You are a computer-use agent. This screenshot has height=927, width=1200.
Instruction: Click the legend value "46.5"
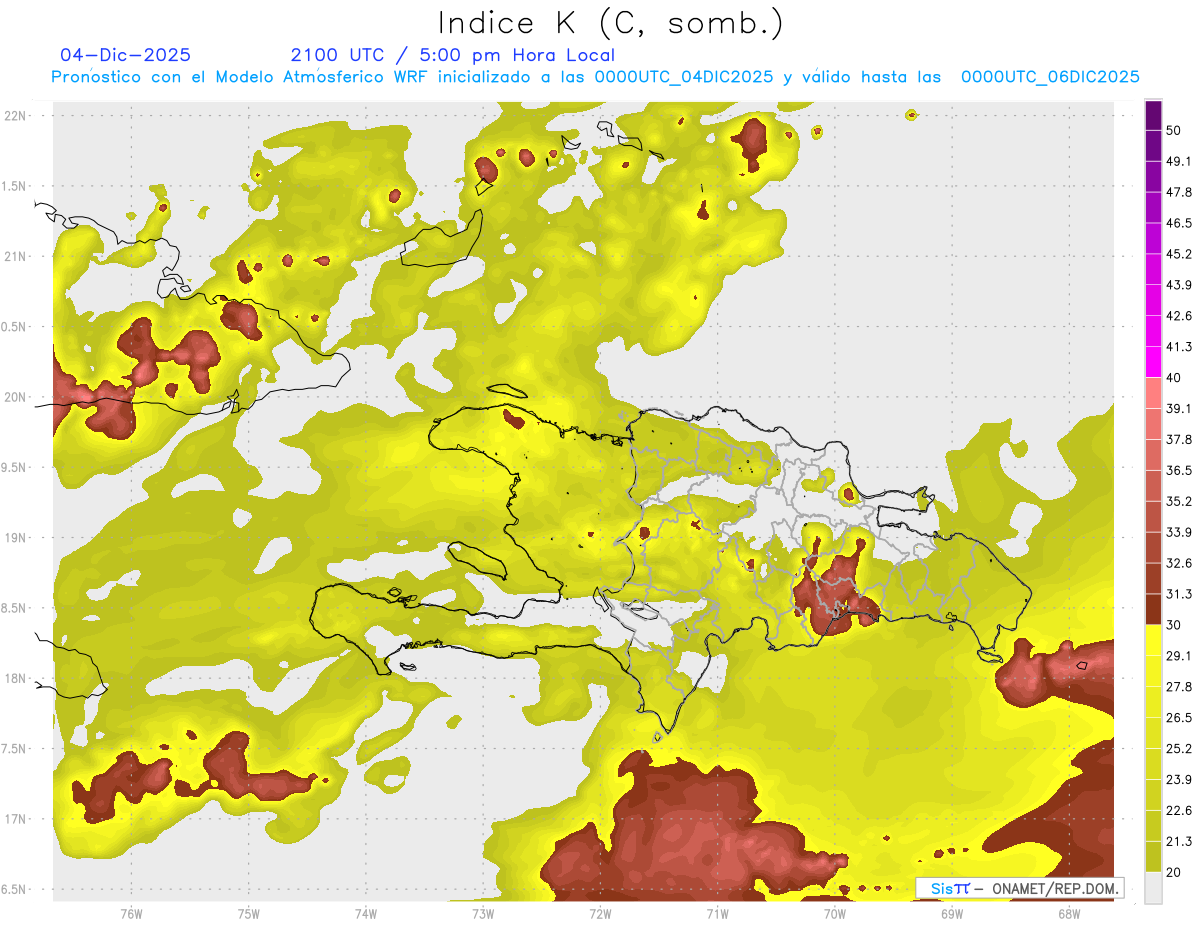1179,223
